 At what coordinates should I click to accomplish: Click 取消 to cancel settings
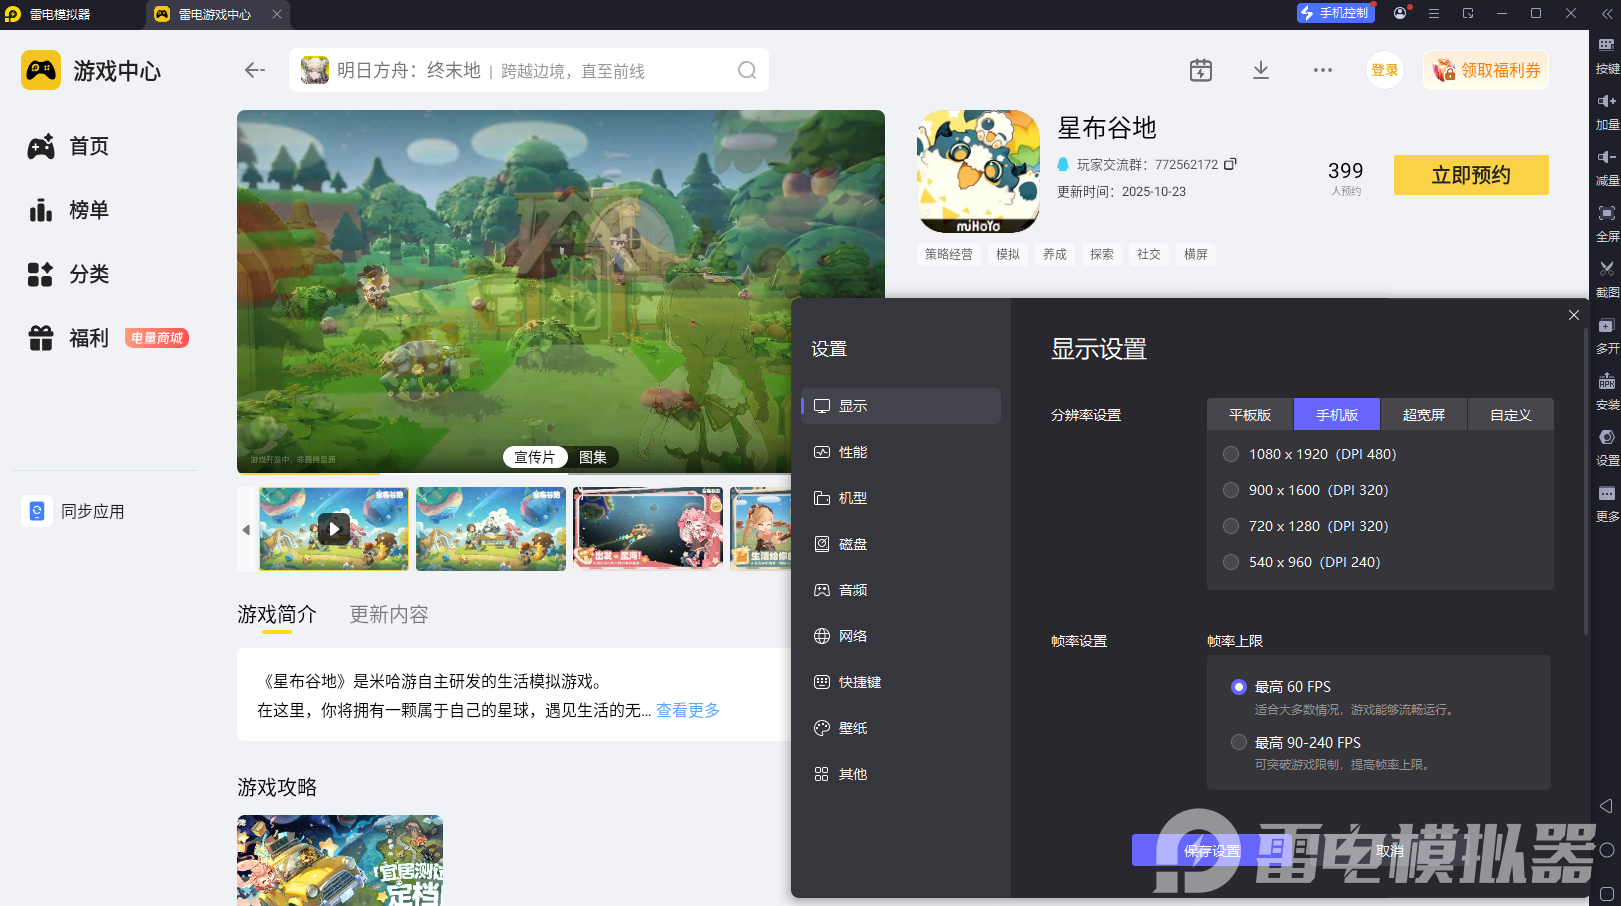[x=1390, y=851]
